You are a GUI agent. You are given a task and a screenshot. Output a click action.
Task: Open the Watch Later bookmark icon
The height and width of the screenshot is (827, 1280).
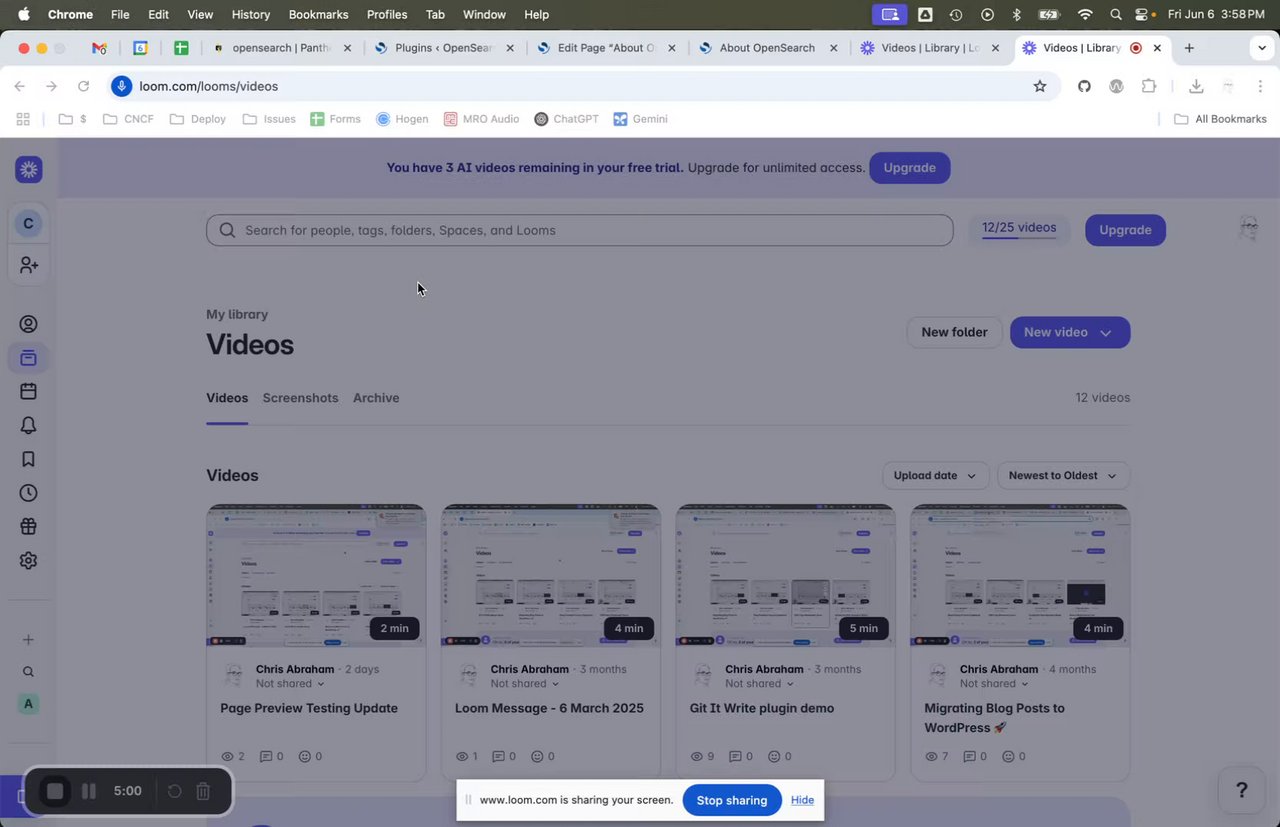click(x=28, y=459)
